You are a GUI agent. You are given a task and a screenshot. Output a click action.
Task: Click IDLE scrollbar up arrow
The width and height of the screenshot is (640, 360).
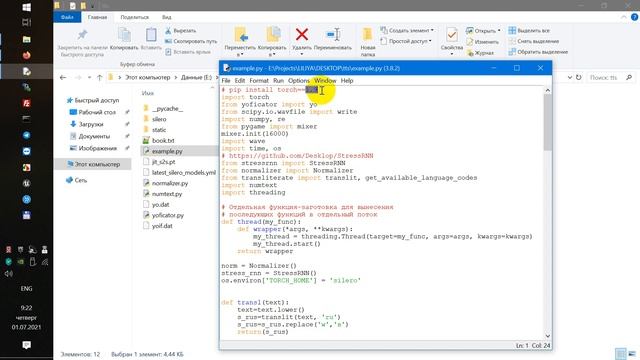click(x=548, y=90)
